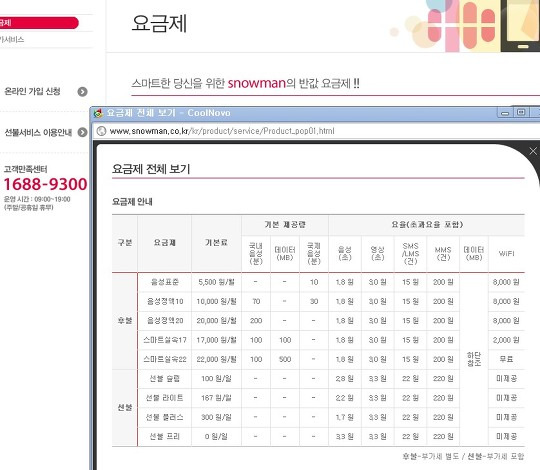
Task: Click the 선불 슬림 plan name cell
Action: click(165, 378)
